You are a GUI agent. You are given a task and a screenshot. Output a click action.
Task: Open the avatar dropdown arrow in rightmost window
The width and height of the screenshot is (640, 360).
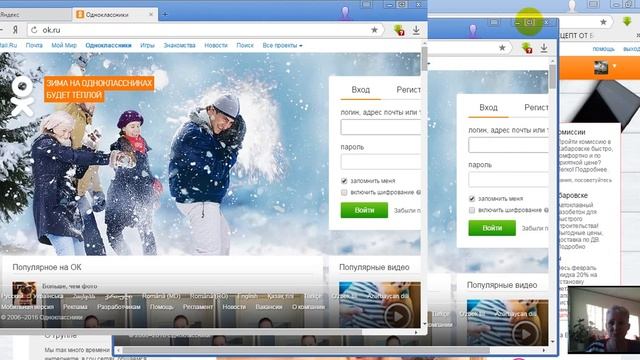pyautogui.click(x=614, y=66)
